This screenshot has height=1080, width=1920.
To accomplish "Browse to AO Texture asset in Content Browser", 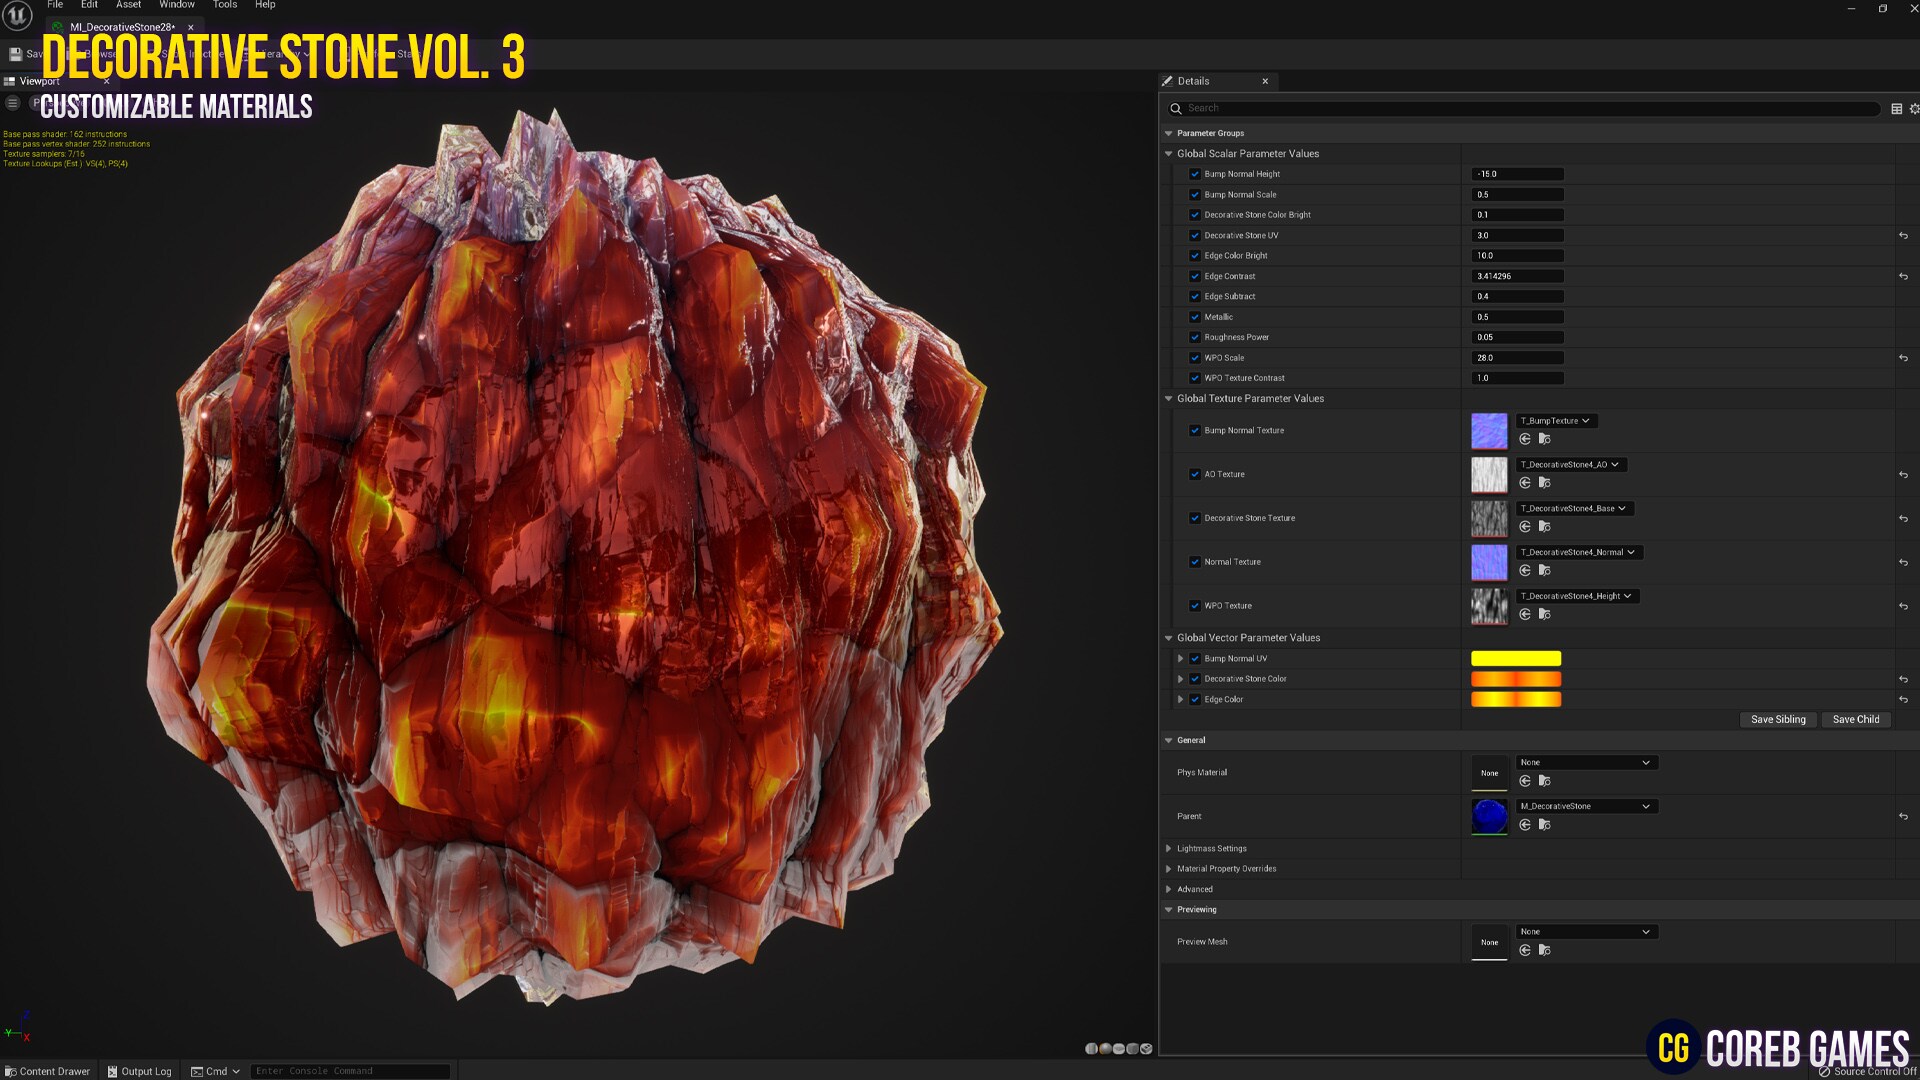I will point(1544,483).
